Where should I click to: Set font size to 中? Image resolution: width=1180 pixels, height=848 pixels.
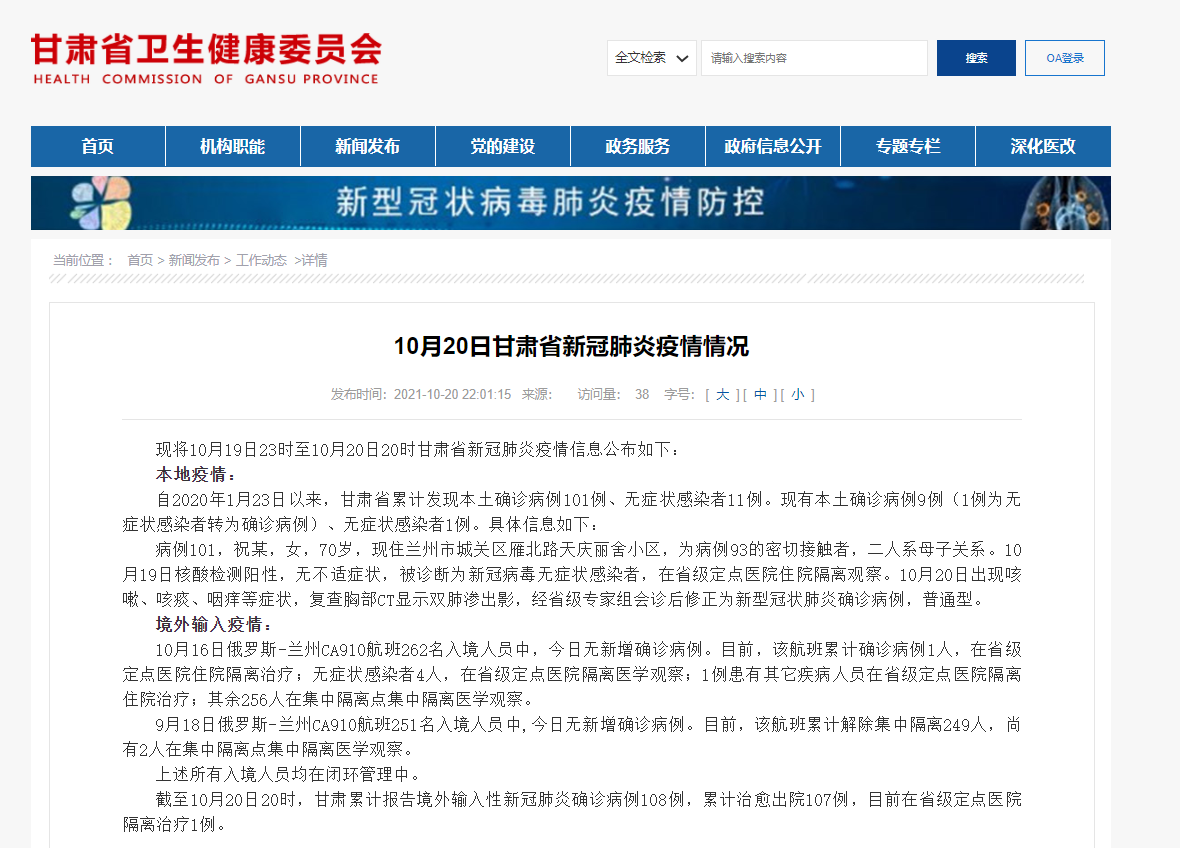(760, 394)
